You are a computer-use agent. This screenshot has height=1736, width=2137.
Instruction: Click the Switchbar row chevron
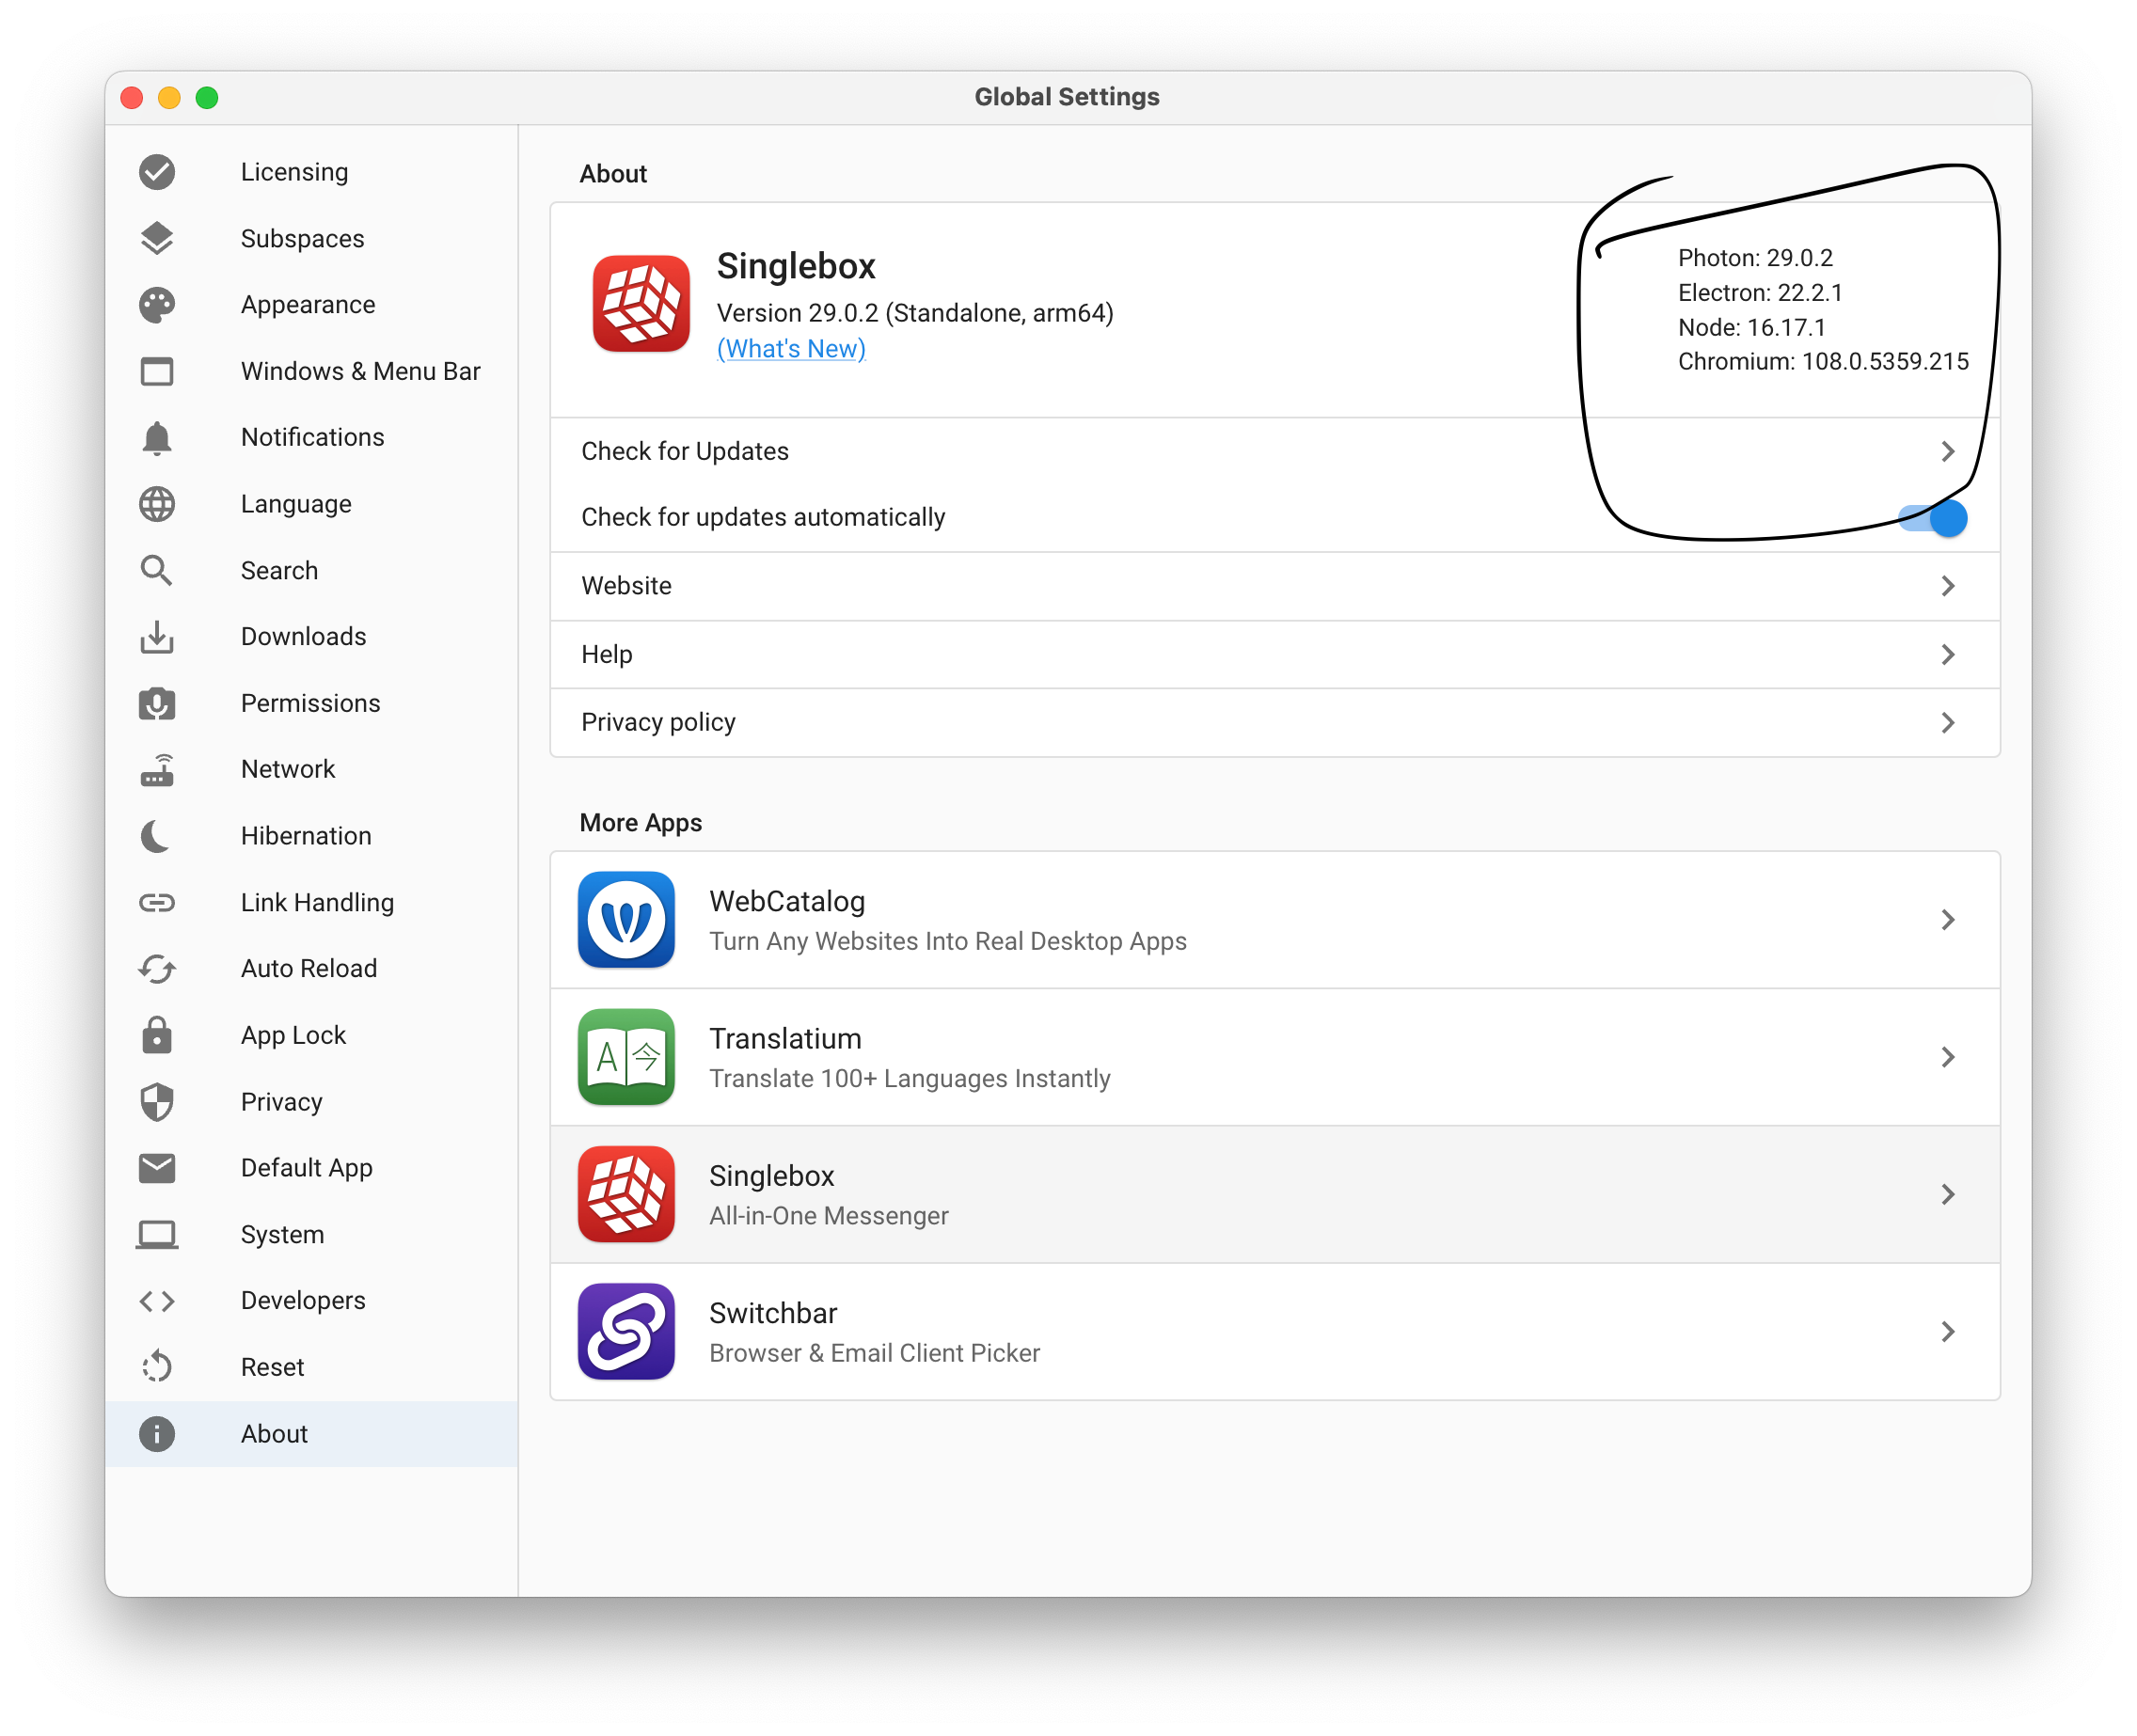[x=1948, y=1332]
